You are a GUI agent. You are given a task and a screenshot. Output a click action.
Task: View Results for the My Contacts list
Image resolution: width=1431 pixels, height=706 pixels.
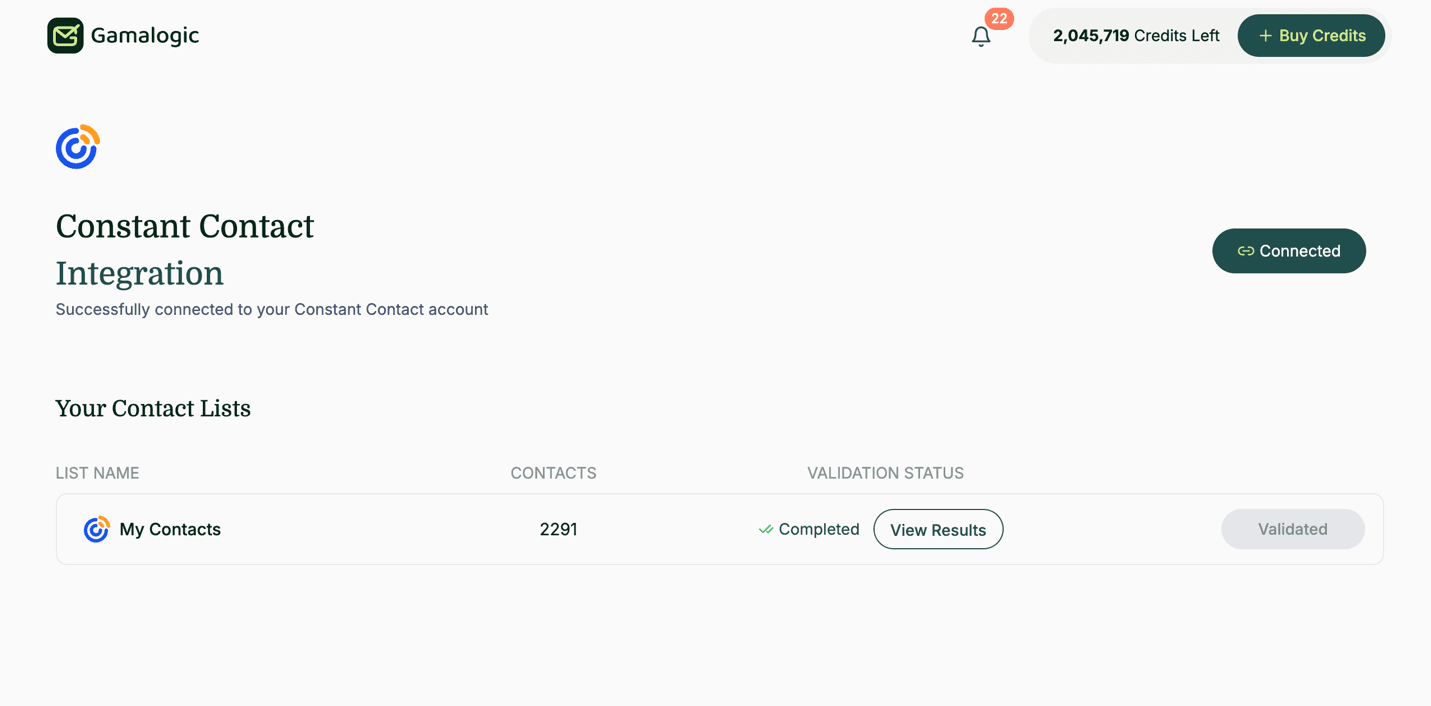coord(938,529)
